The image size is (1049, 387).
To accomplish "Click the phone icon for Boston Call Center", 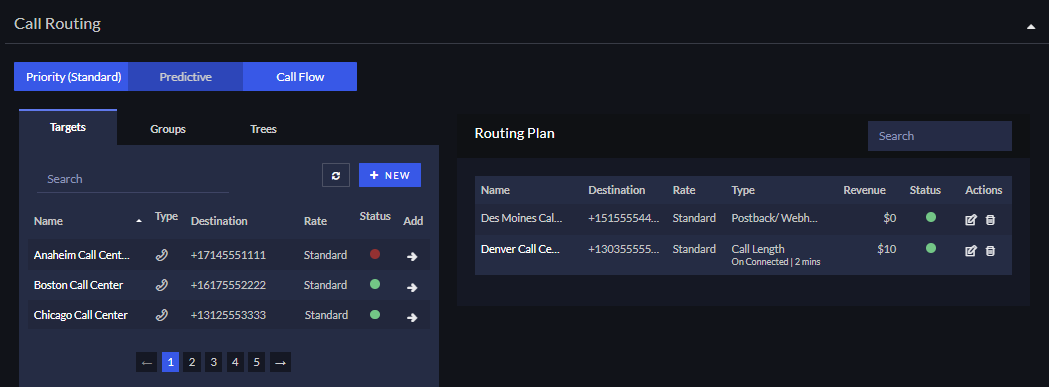I will click(x=161, y=285).
